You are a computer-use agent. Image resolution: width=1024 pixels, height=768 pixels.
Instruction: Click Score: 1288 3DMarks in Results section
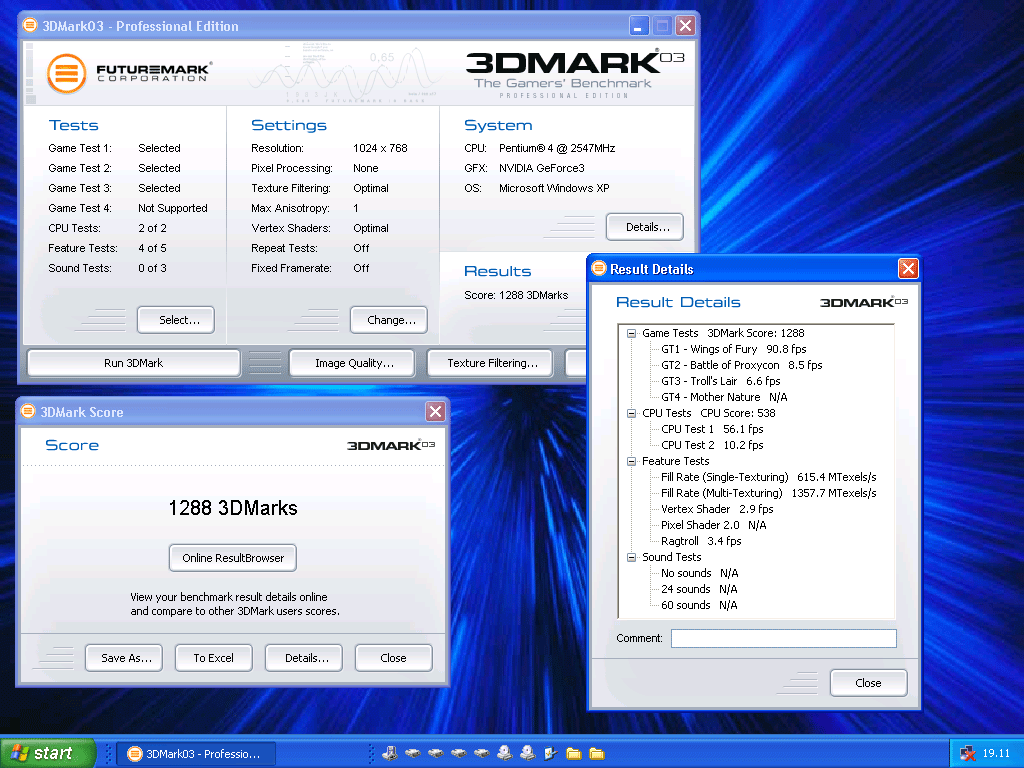pos(516,295)
